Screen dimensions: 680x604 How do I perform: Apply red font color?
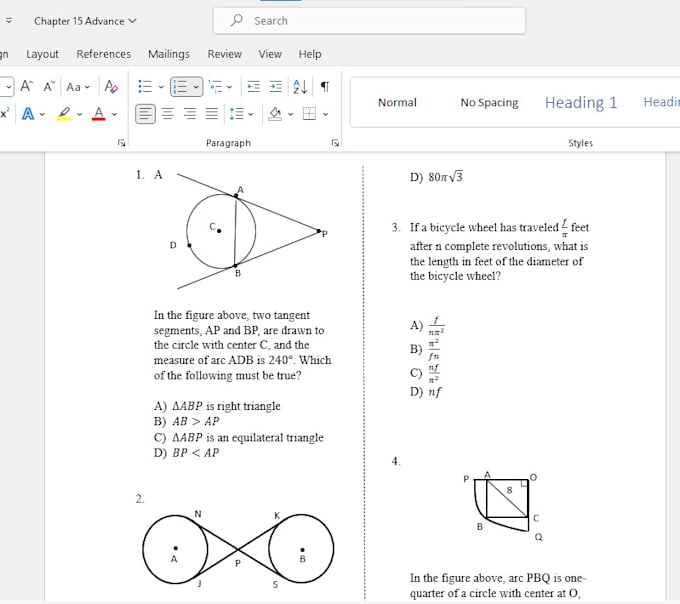click(x=99, y=114)
